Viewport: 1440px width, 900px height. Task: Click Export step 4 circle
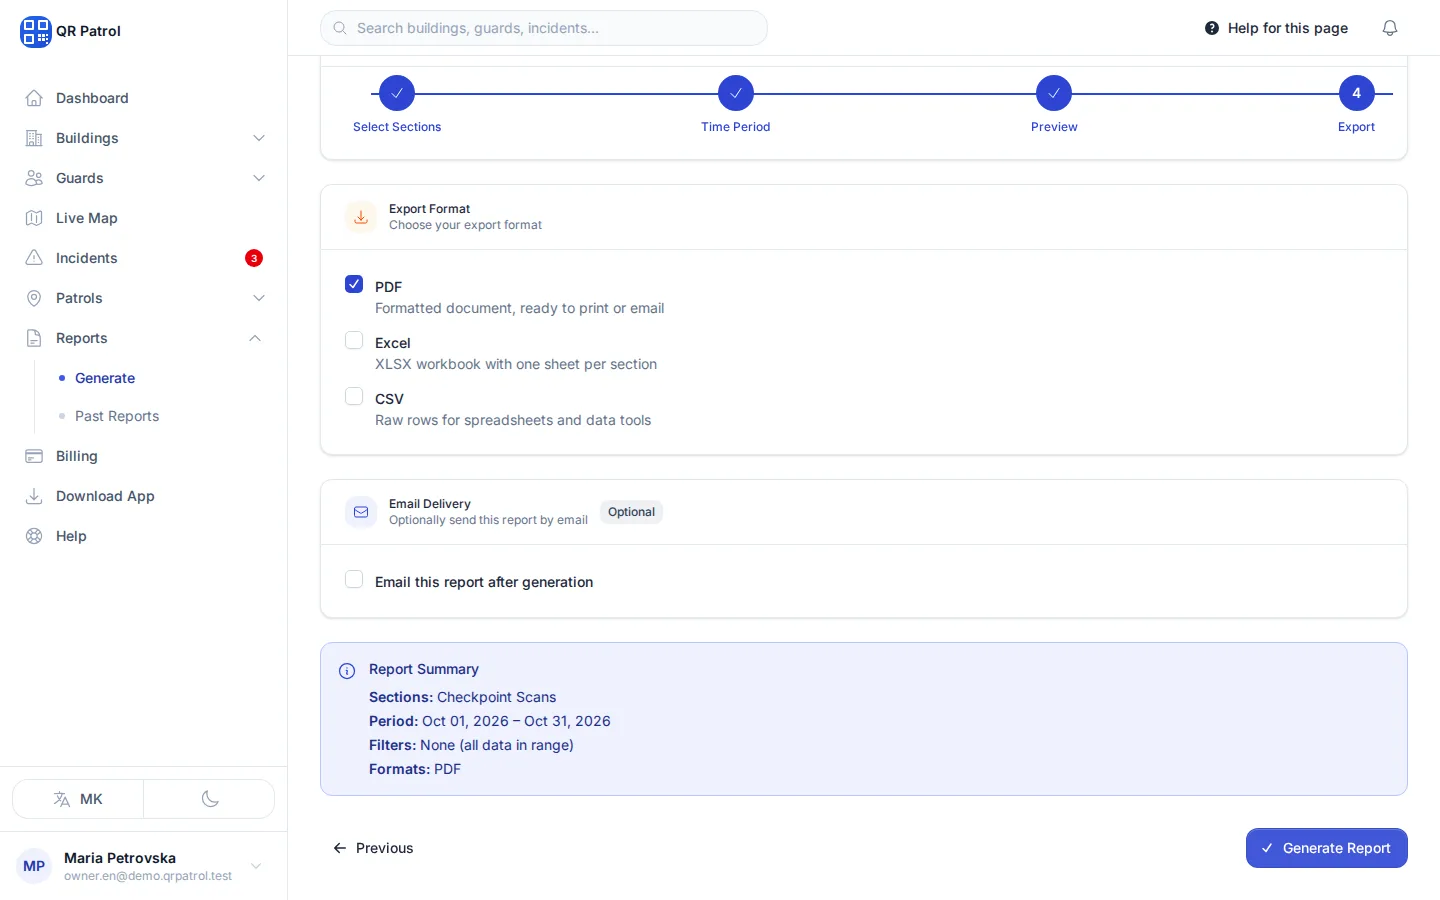(x=1357, y=93)
